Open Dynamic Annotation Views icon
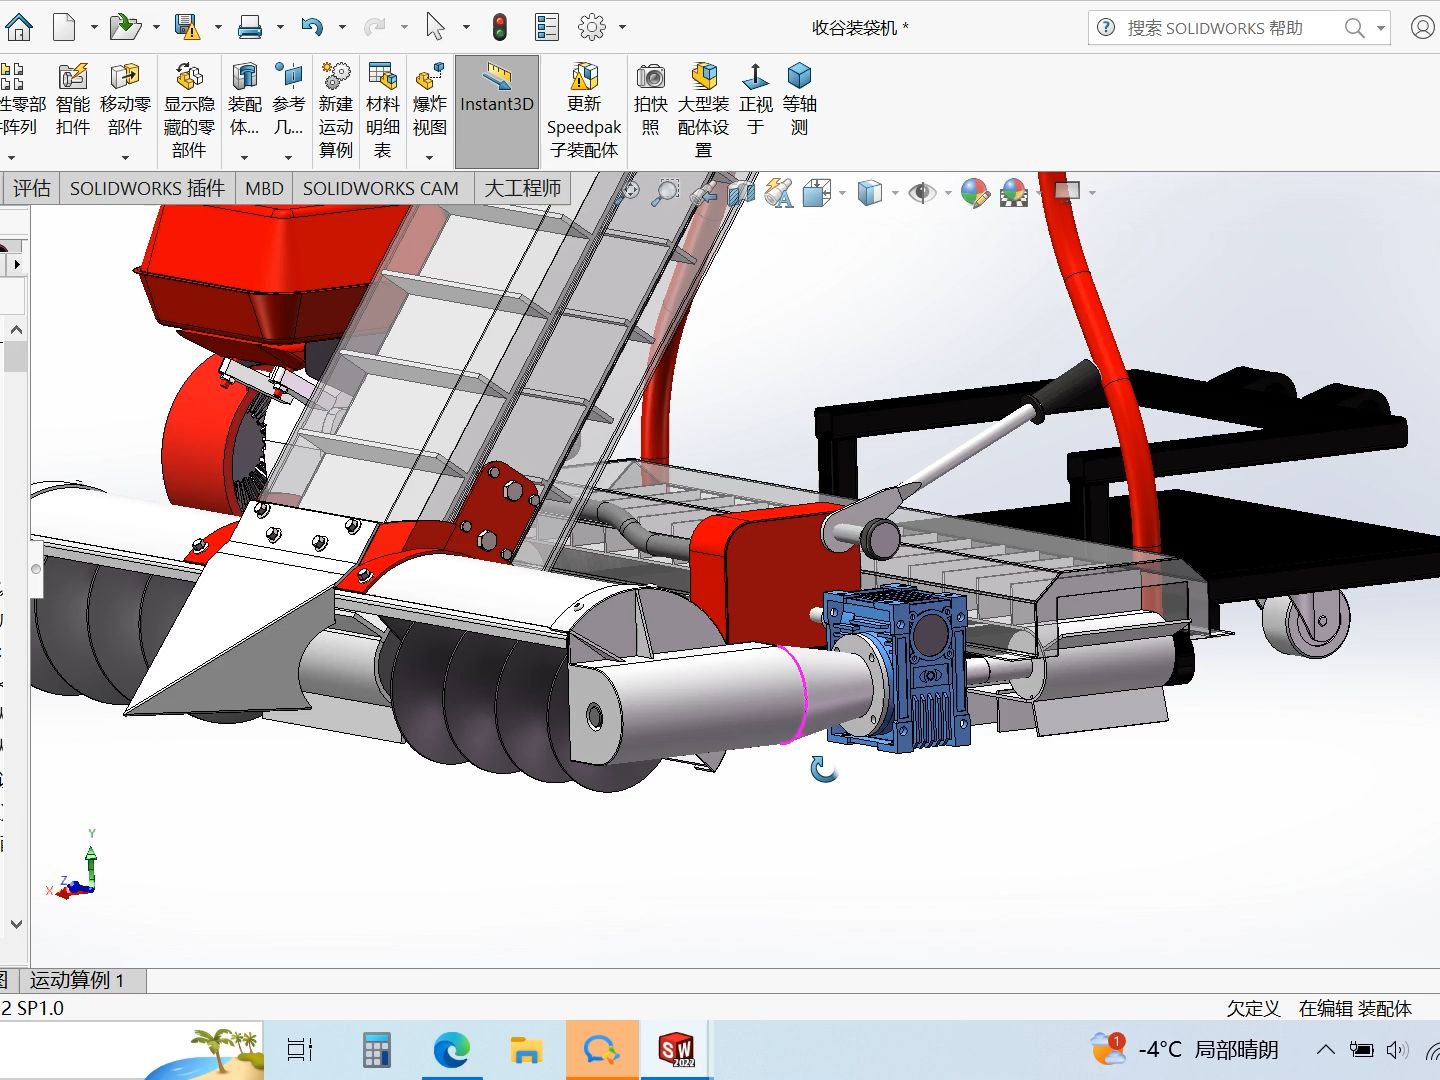 [779, 192]
